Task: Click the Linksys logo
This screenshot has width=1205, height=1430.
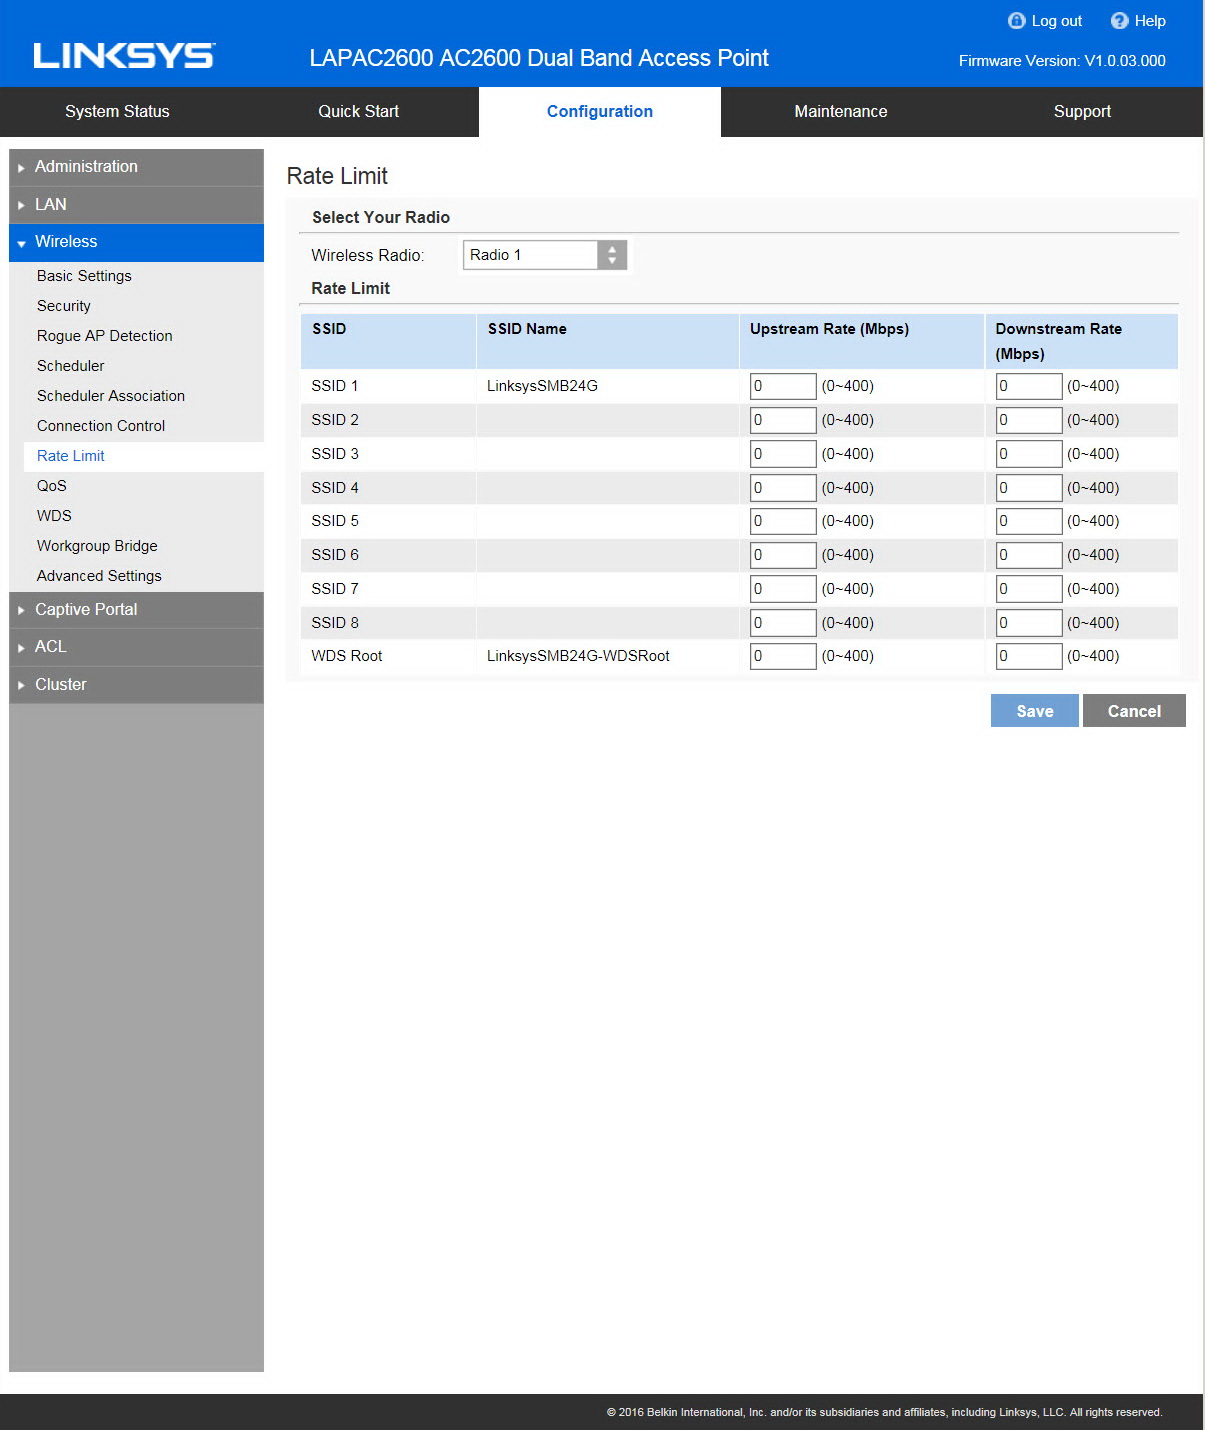Action: point(124,56)
